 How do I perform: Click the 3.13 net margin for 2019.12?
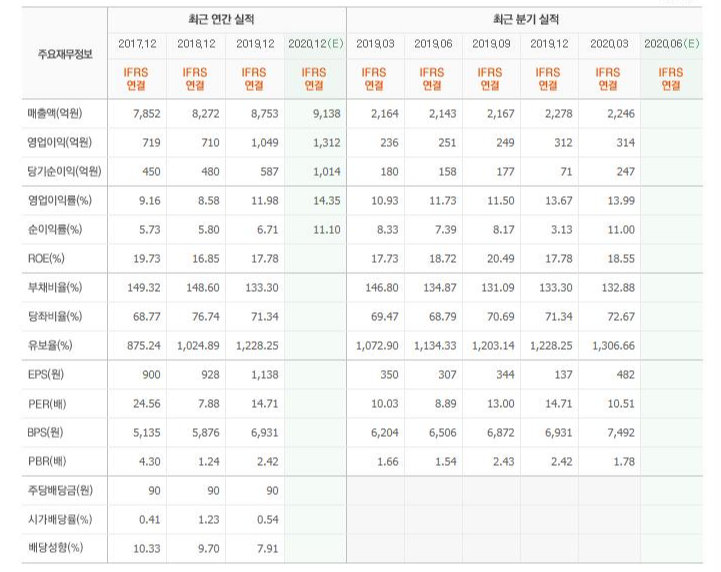coord(561,229)
